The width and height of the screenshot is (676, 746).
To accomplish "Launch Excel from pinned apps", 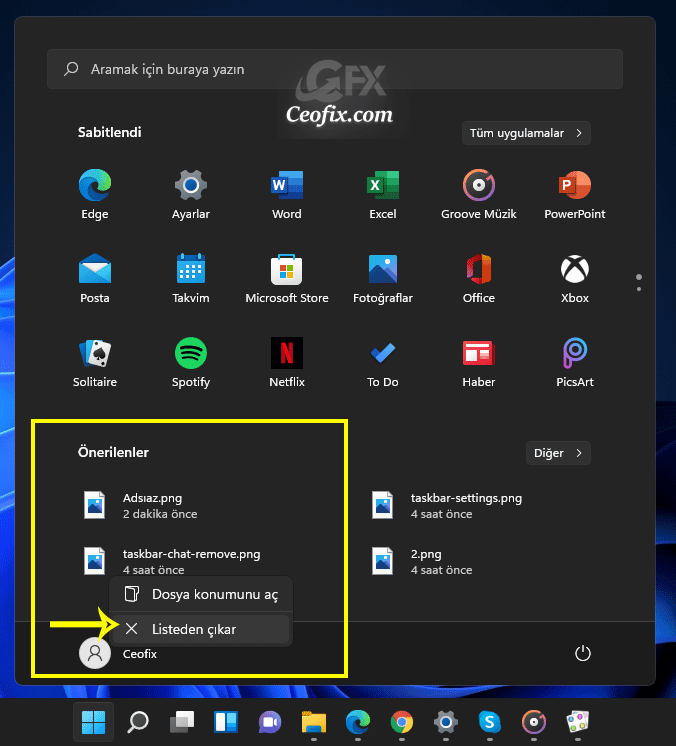I will click(383, 194).
